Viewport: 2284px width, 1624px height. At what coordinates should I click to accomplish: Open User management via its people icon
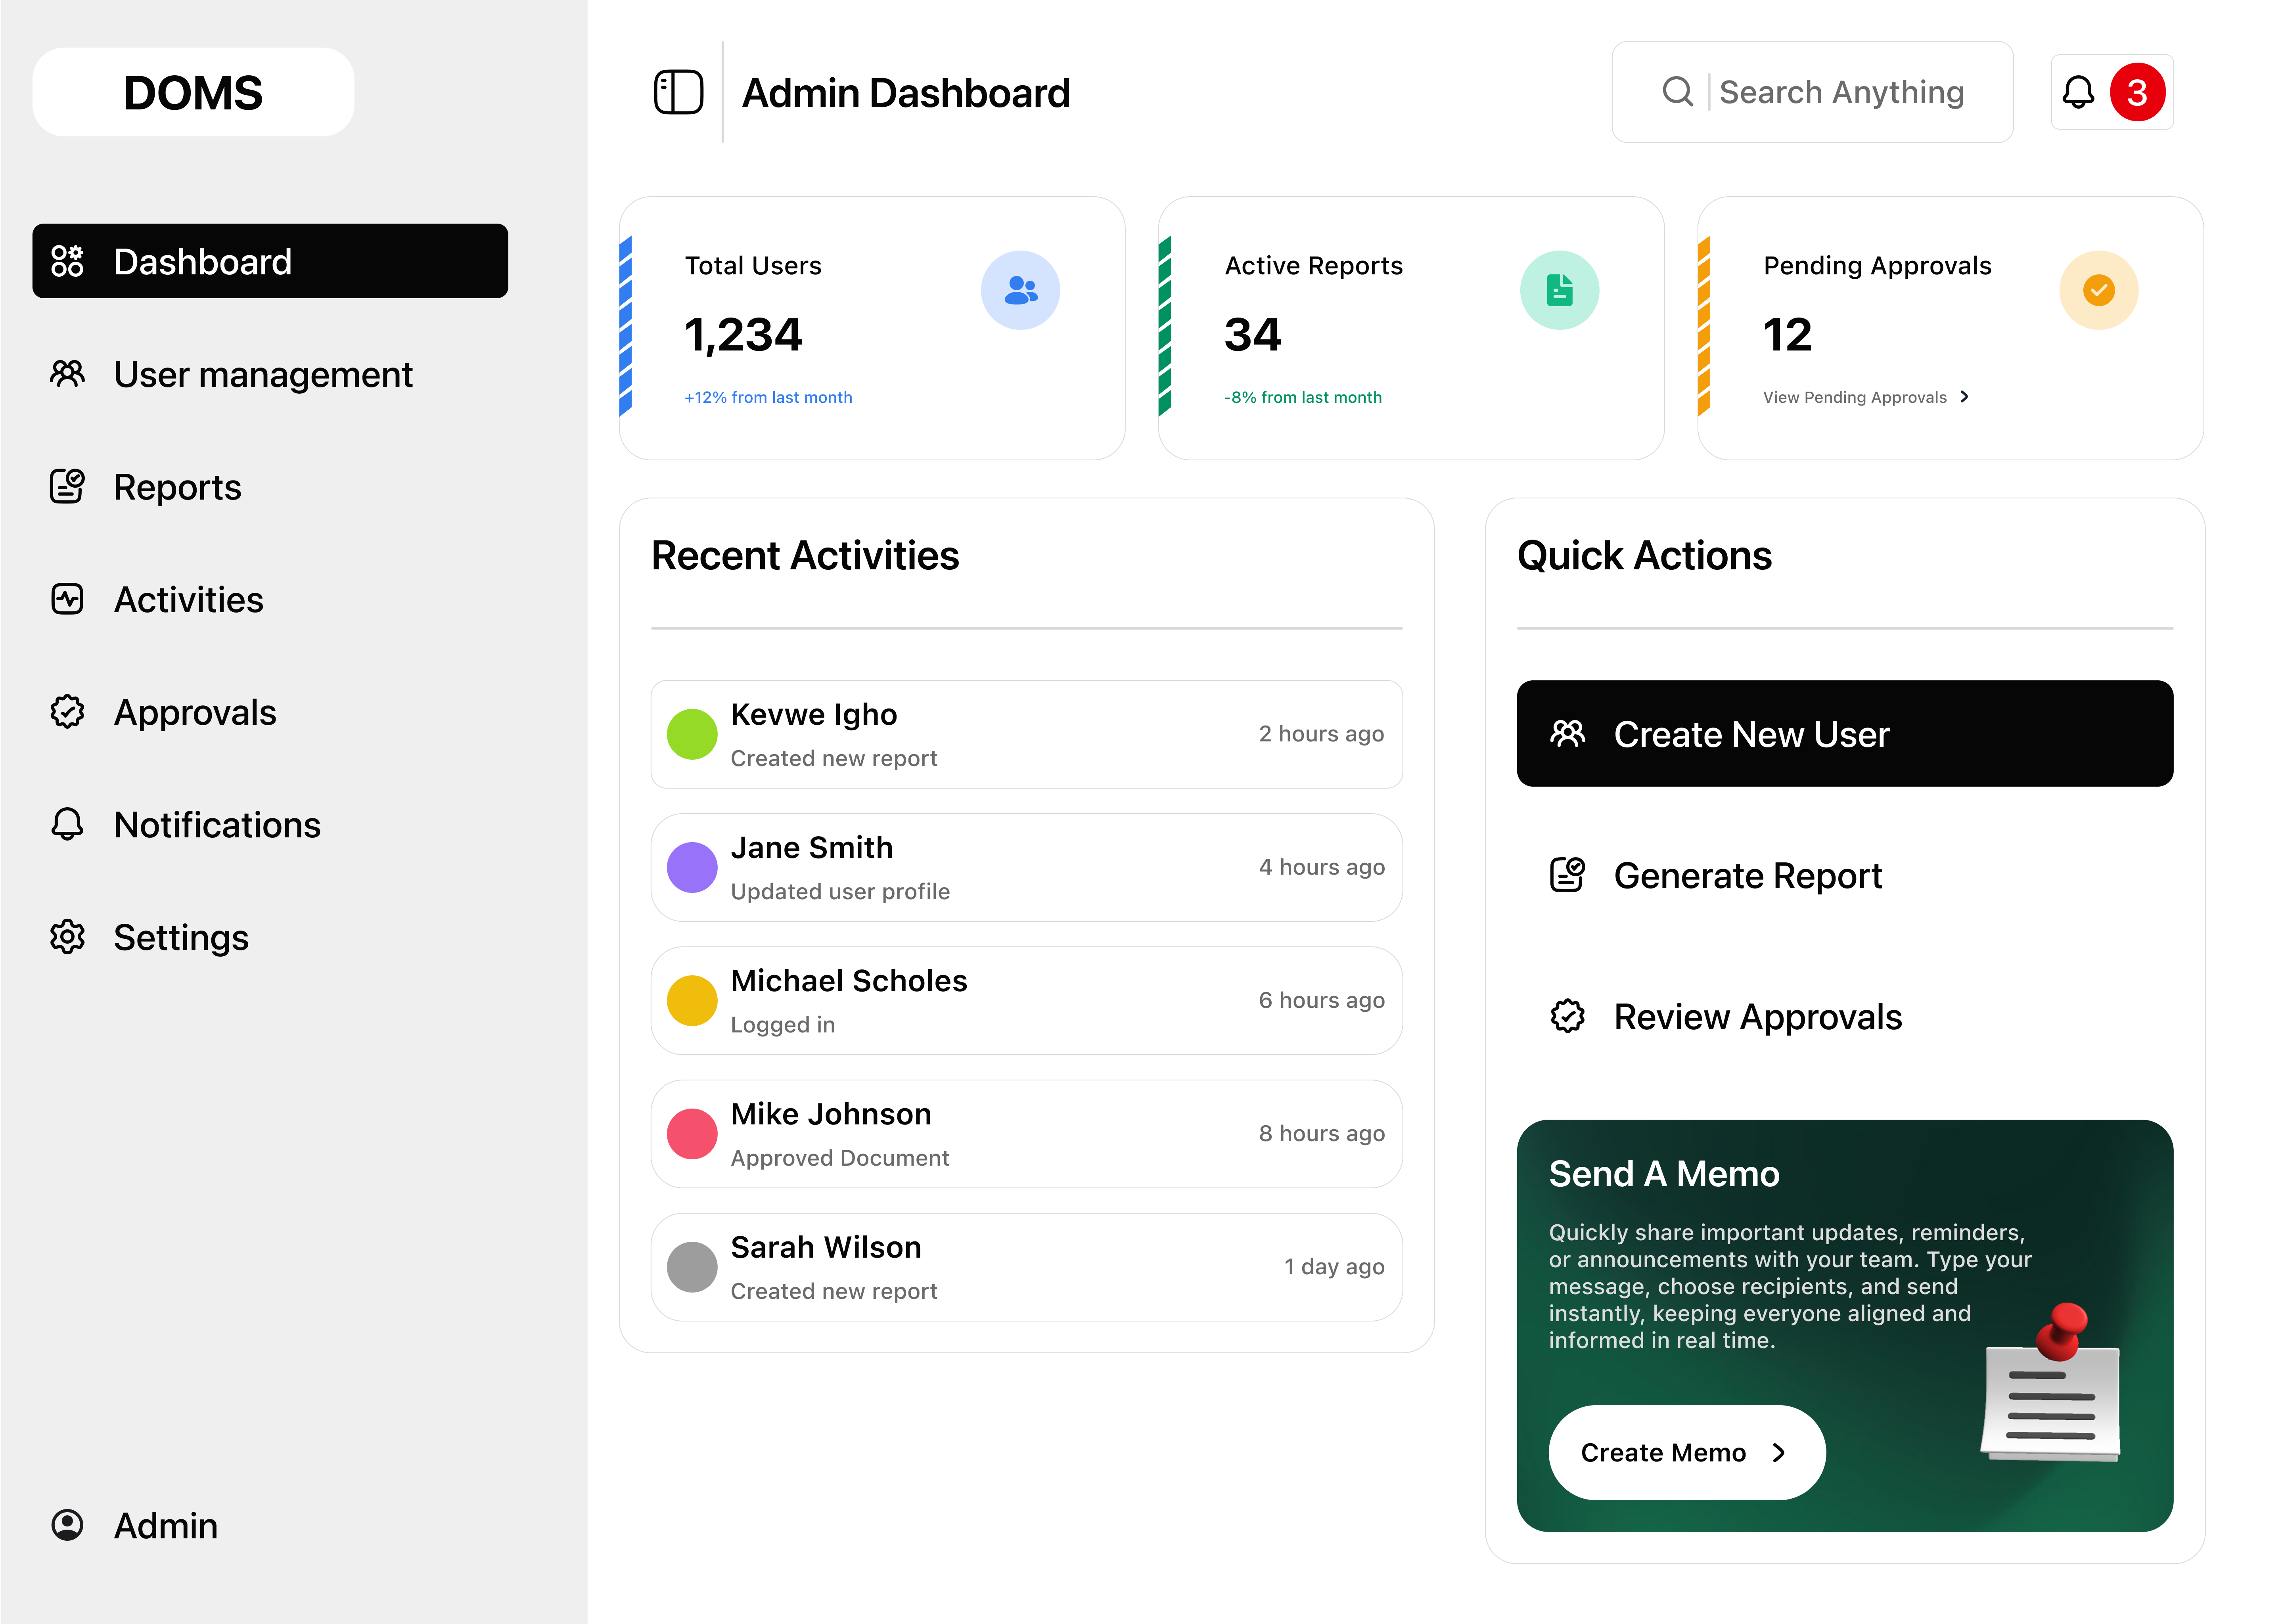point(67,374)
